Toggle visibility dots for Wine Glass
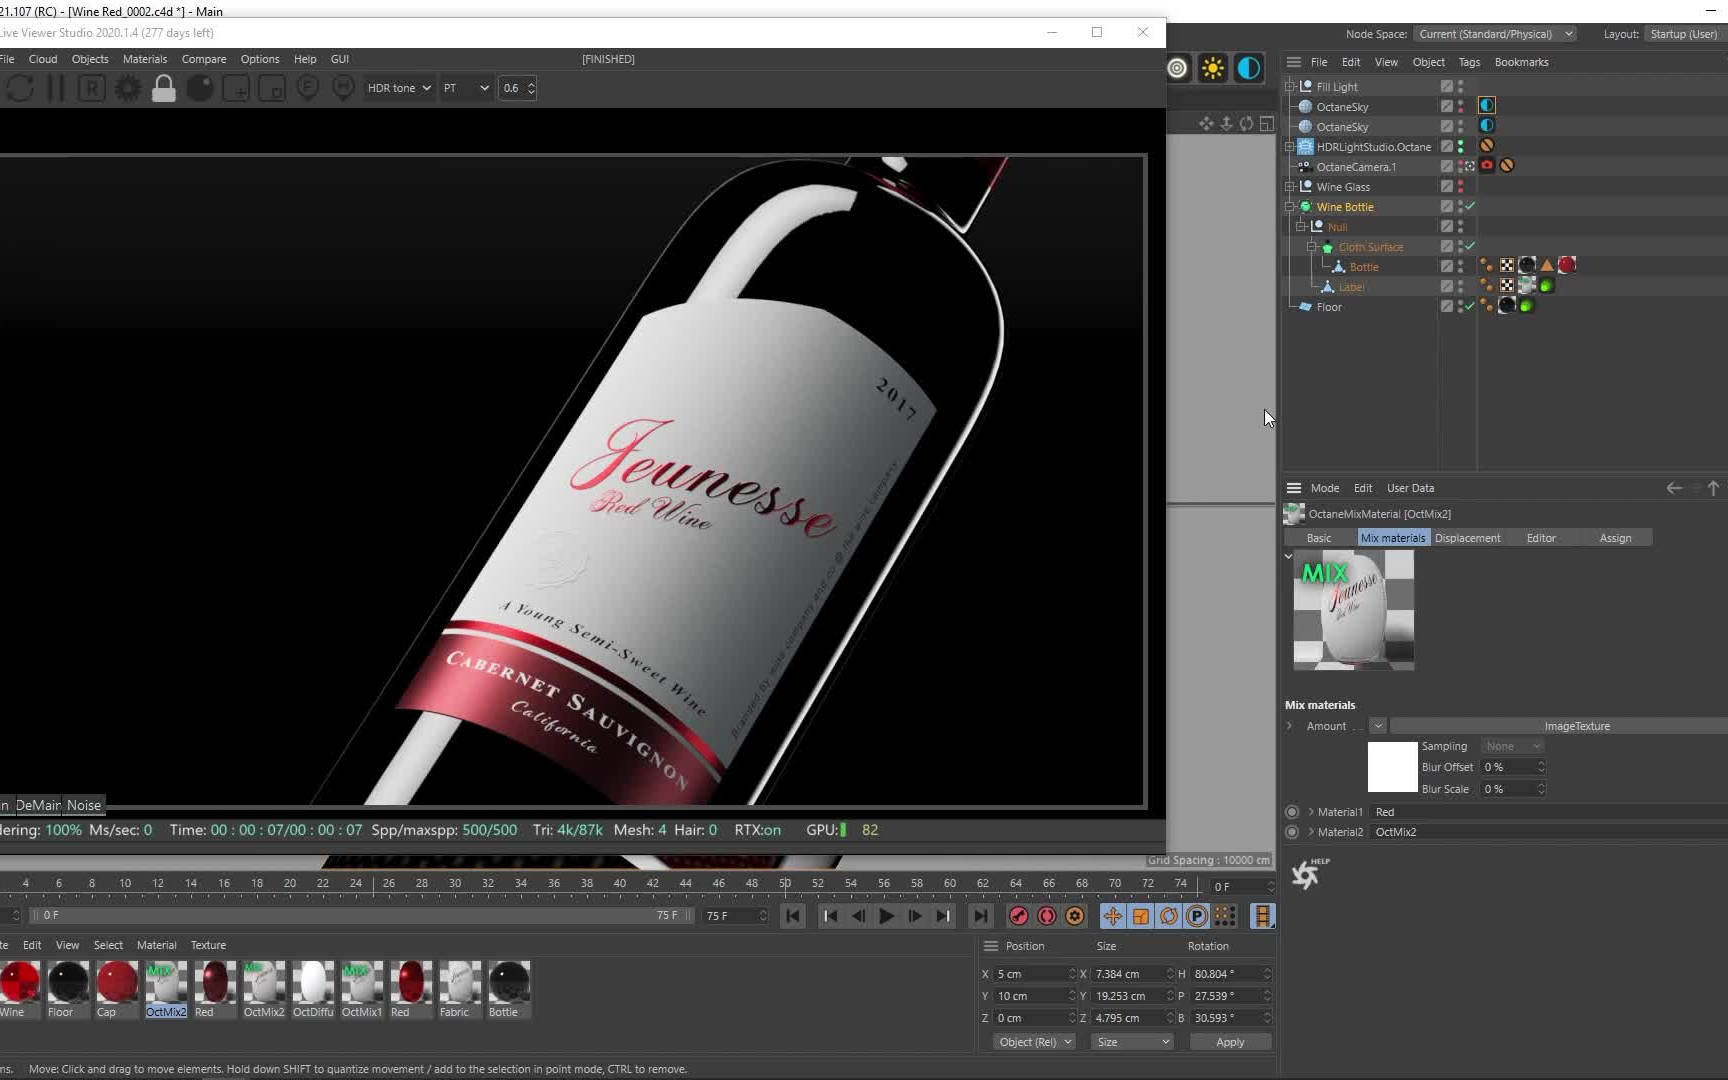The image size is (1728, 1080). 1460,187
